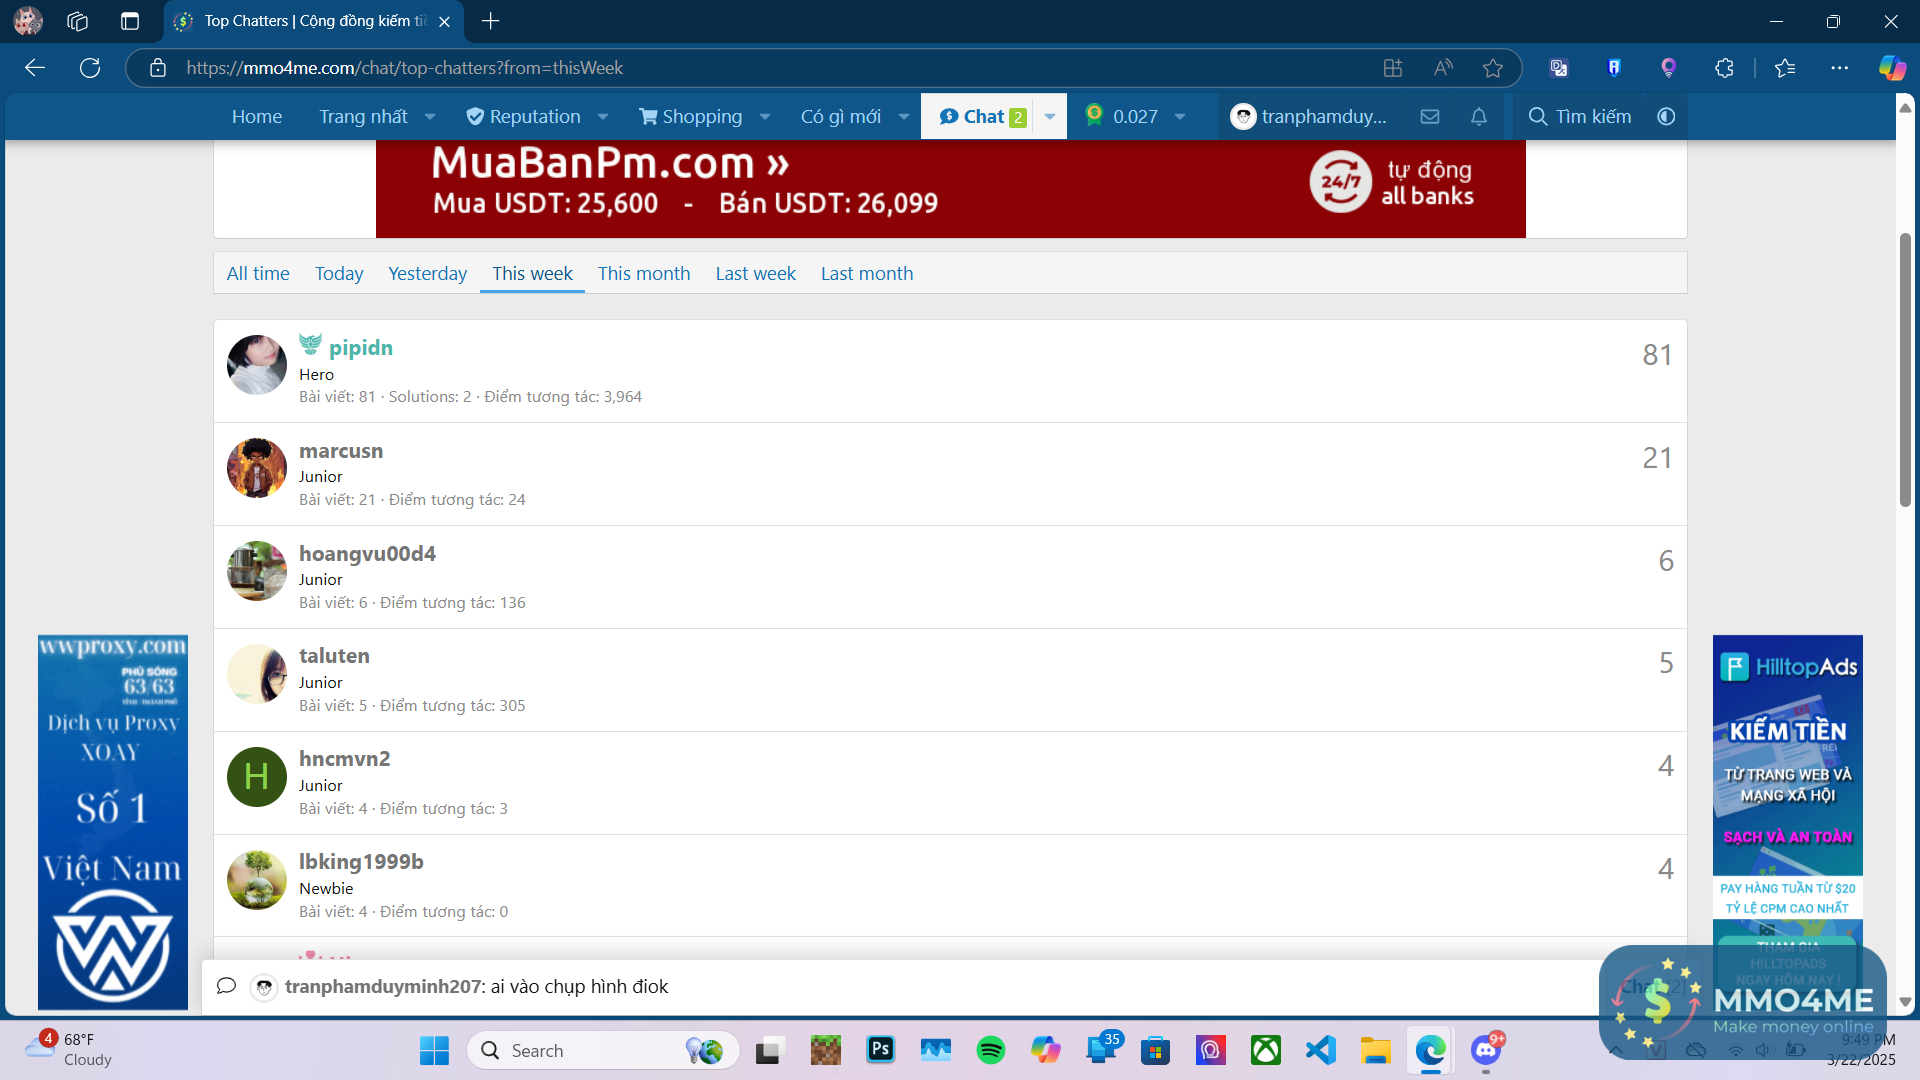Viewport: 1920px width, 1080px height.
Task: Select the All time tab
Action: pyautogui.click(x=258, y=273)
